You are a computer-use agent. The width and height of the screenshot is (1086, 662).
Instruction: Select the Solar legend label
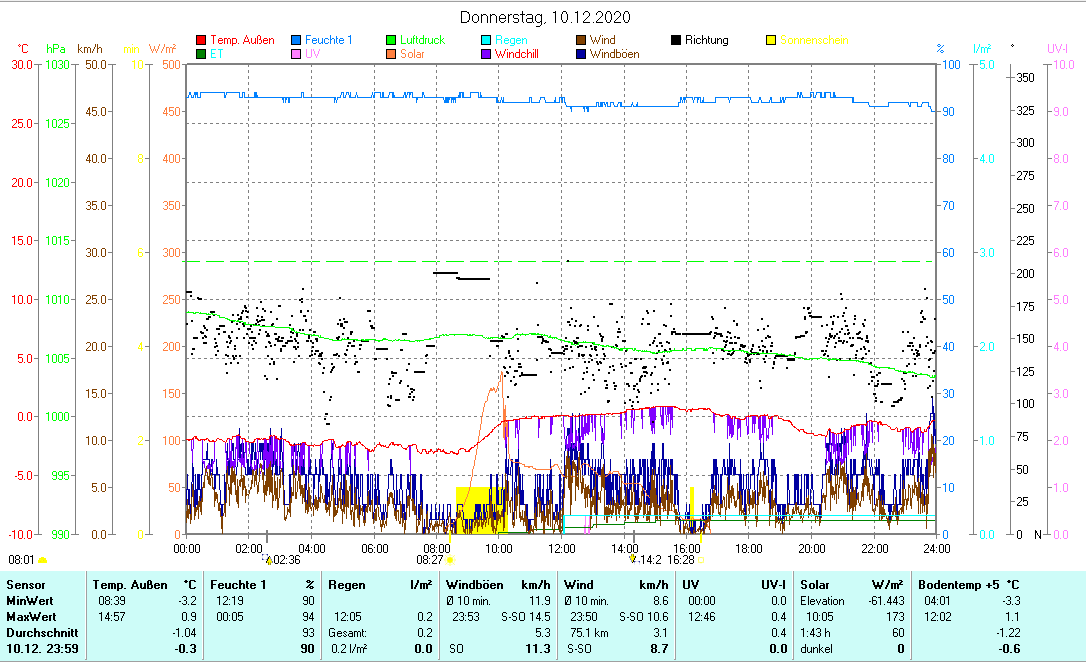tap(412, 54)
